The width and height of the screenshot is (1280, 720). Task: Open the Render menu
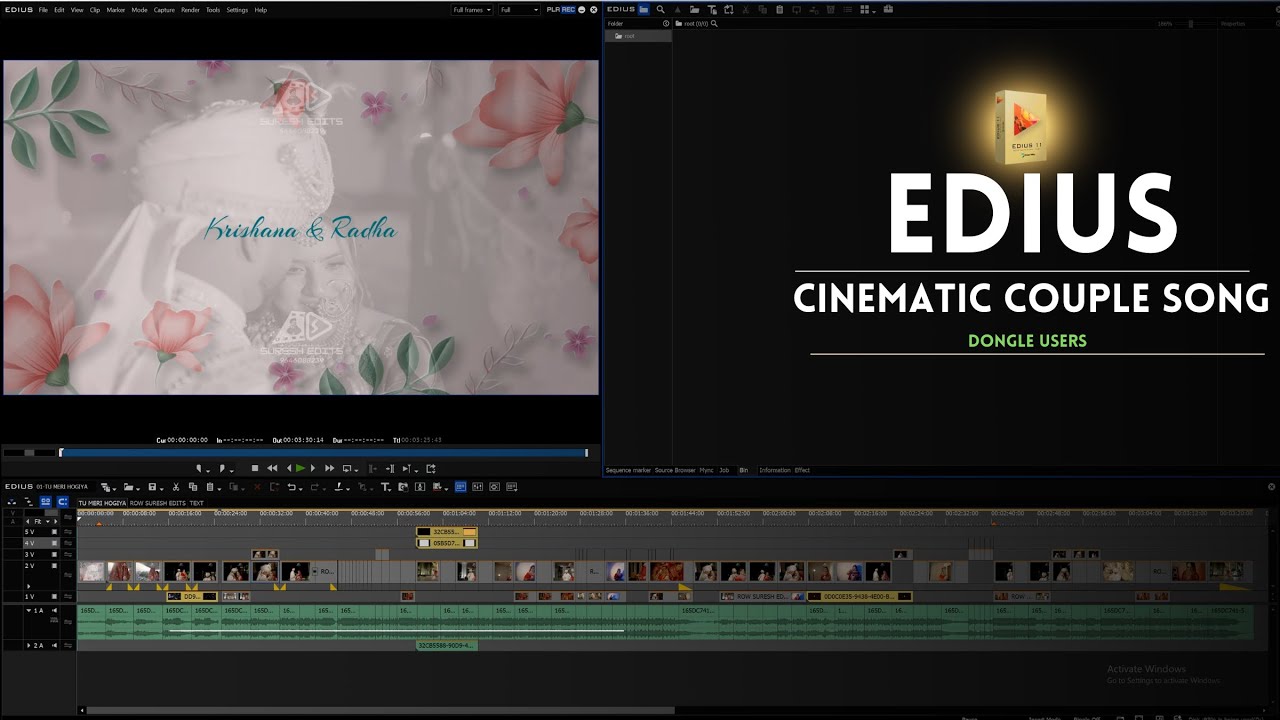coord(190,9)
